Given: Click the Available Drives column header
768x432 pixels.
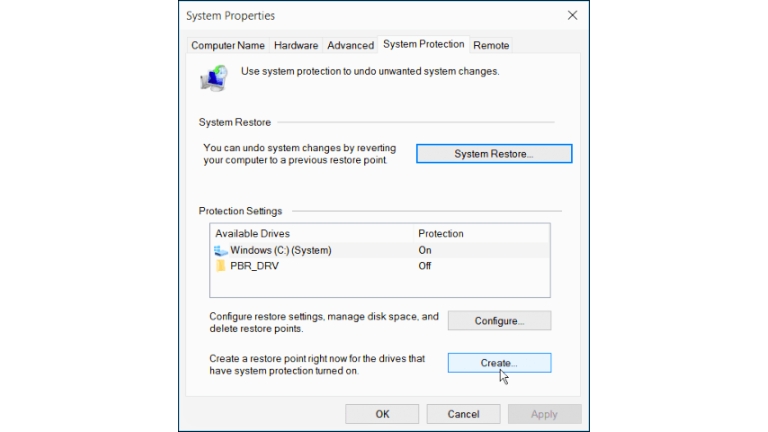Looking at the screenshot, I should point(312,234).
